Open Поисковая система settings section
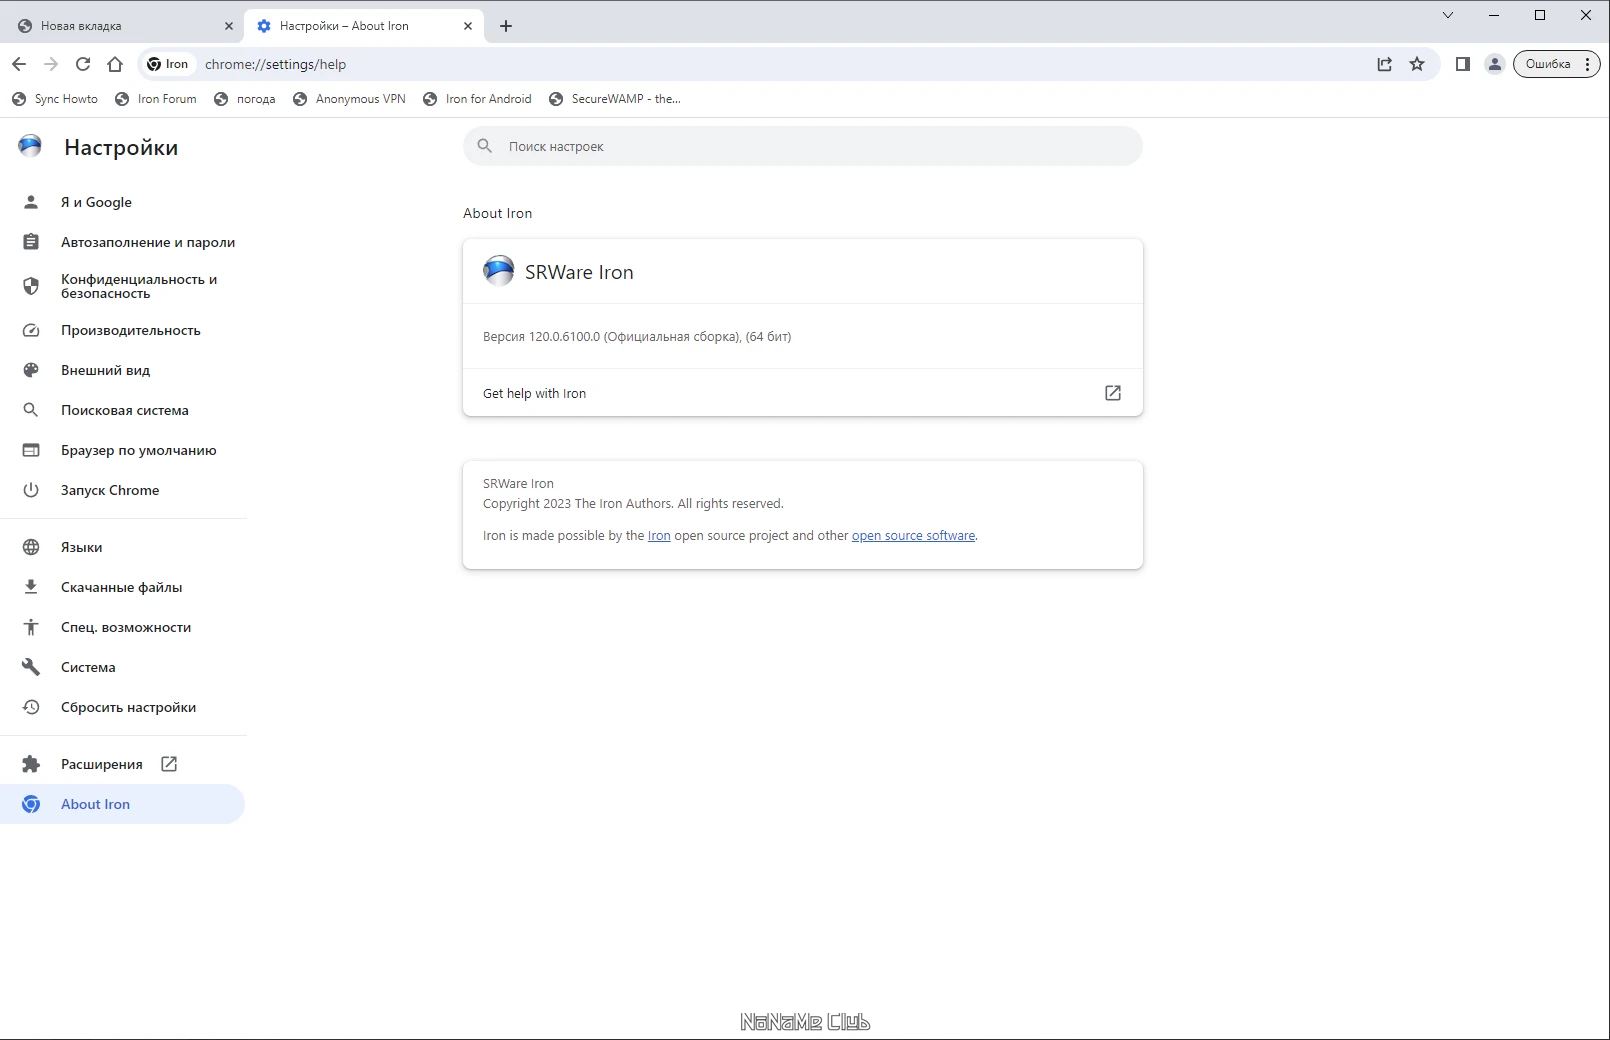The image size is (1610, 1040). click(122, 410)
